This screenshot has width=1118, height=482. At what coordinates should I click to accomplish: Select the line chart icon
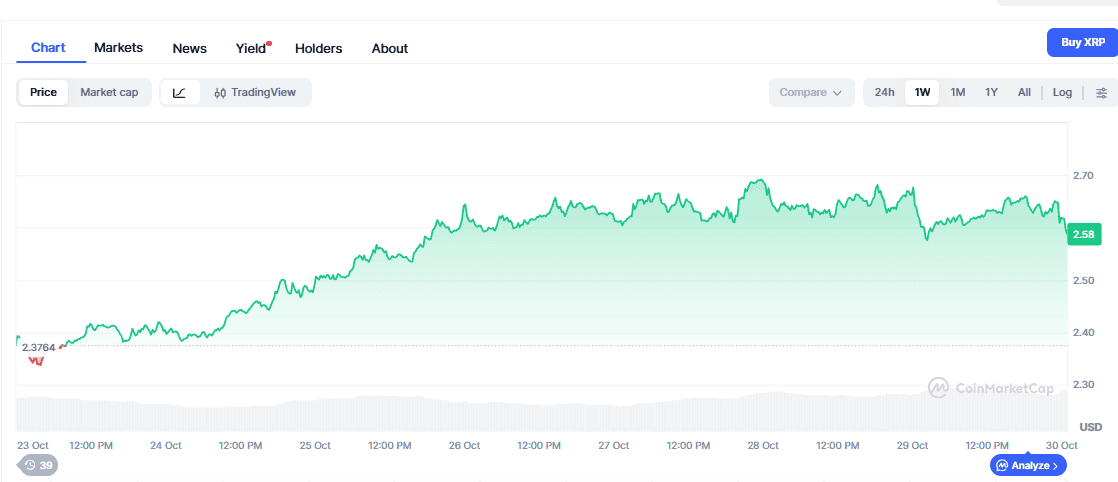pyautogui.click(x=179, y=93)
